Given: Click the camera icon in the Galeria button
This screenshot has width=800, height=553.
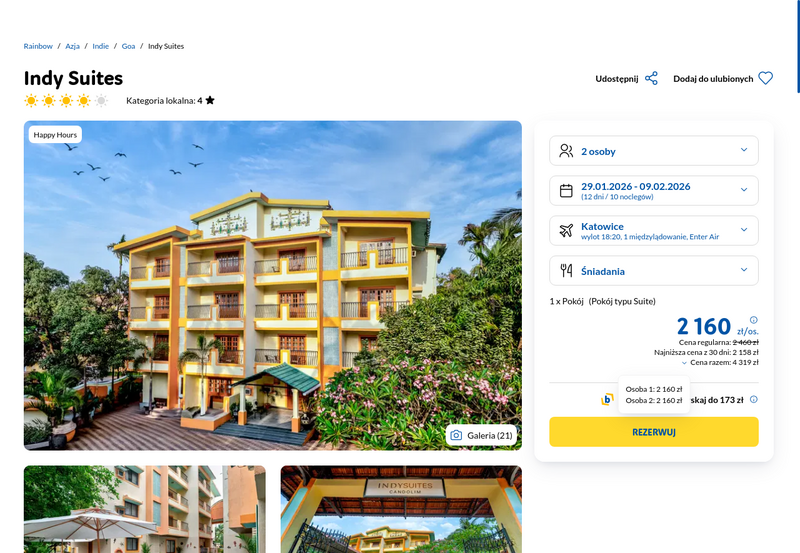Looking at the screenshot, I should (456, 435).
